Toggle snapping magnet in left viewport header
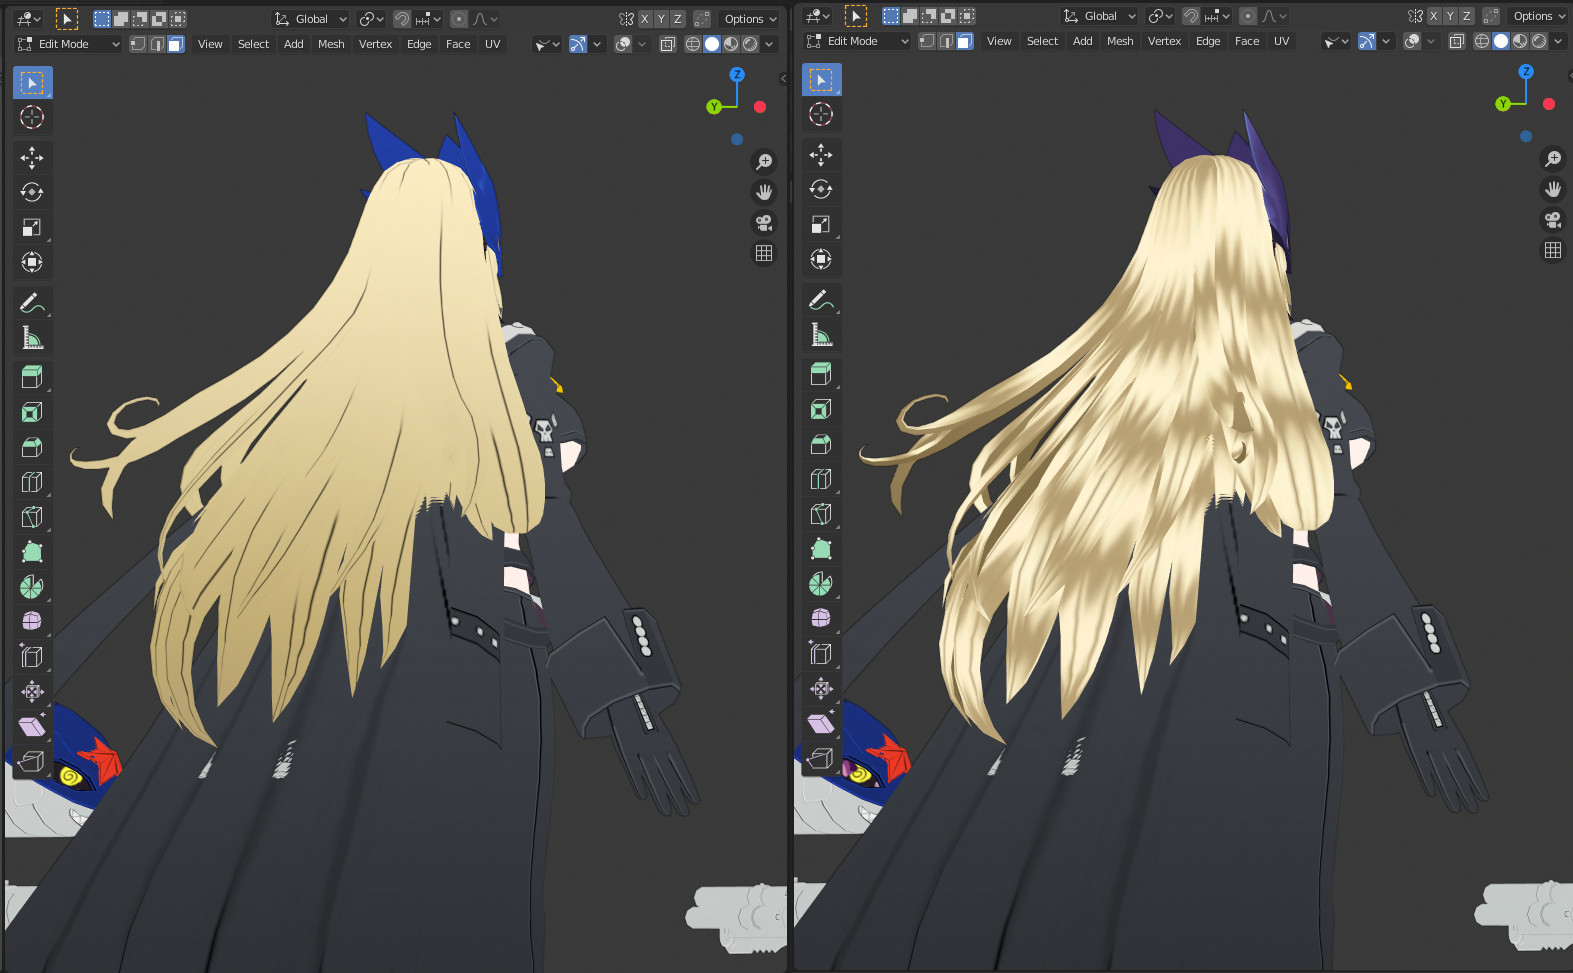 pos(402,19)
